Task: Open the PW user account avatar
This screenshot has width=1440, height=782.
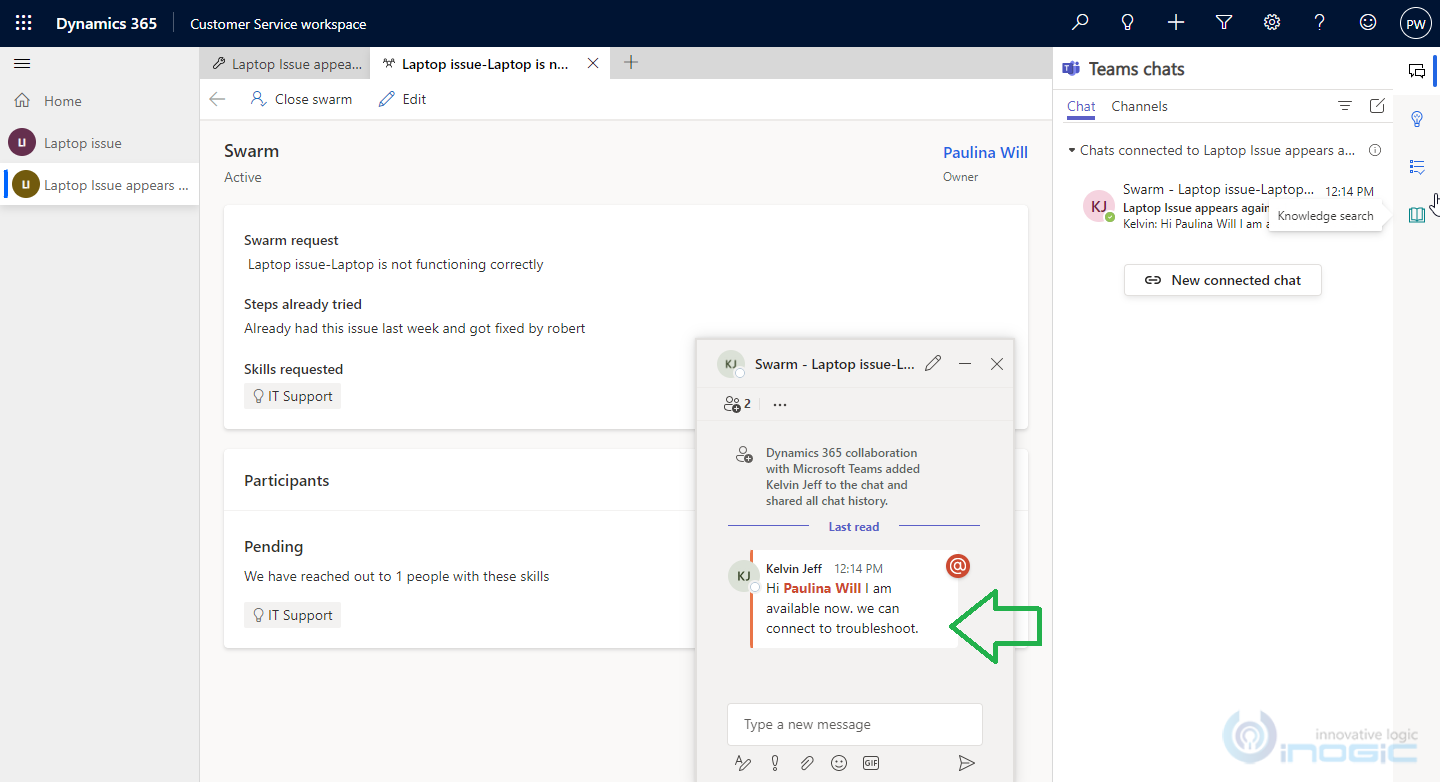Action: coord(1416,23)
